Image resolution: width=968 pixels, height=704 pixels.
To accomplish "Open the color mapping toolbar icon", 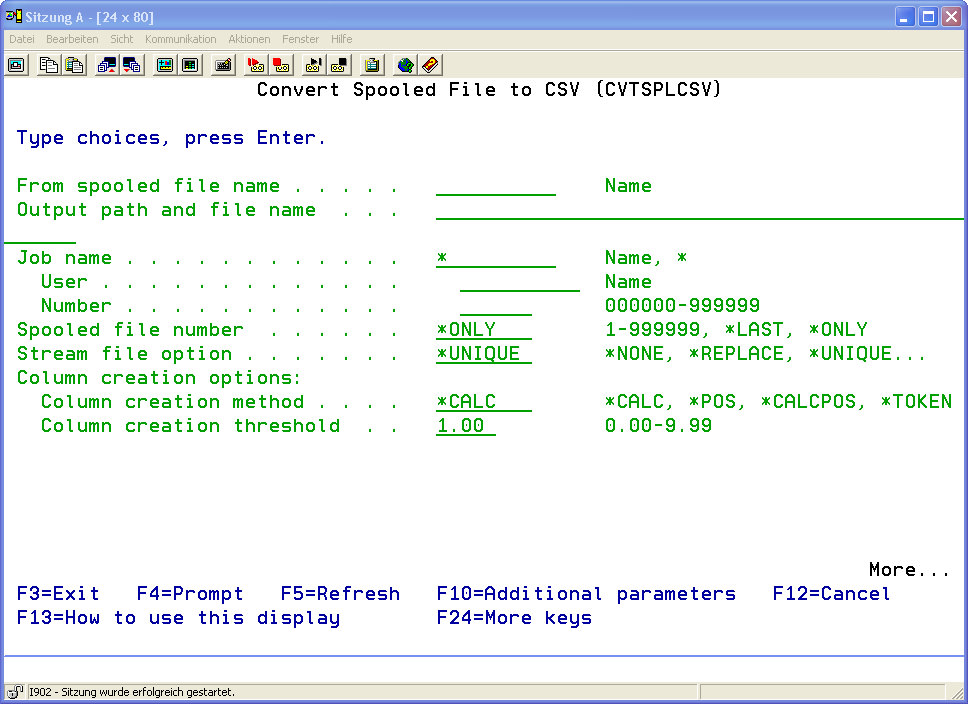I will coord(164,65).
